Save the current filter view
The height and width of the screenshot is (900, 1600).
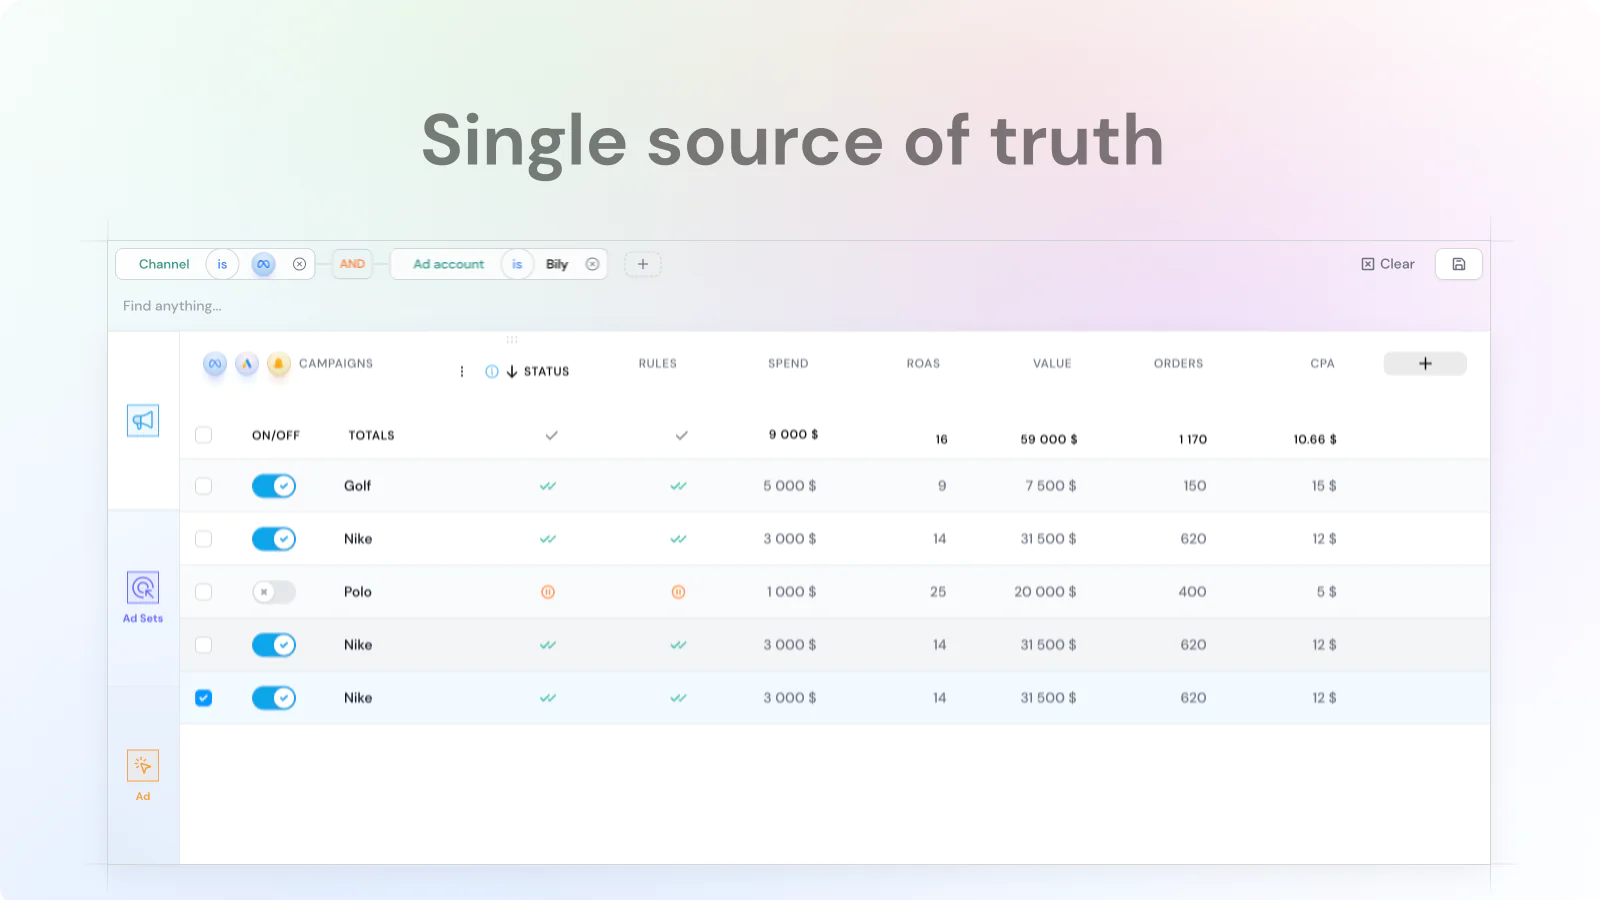pyautogui.click(x=1459, y=264)
